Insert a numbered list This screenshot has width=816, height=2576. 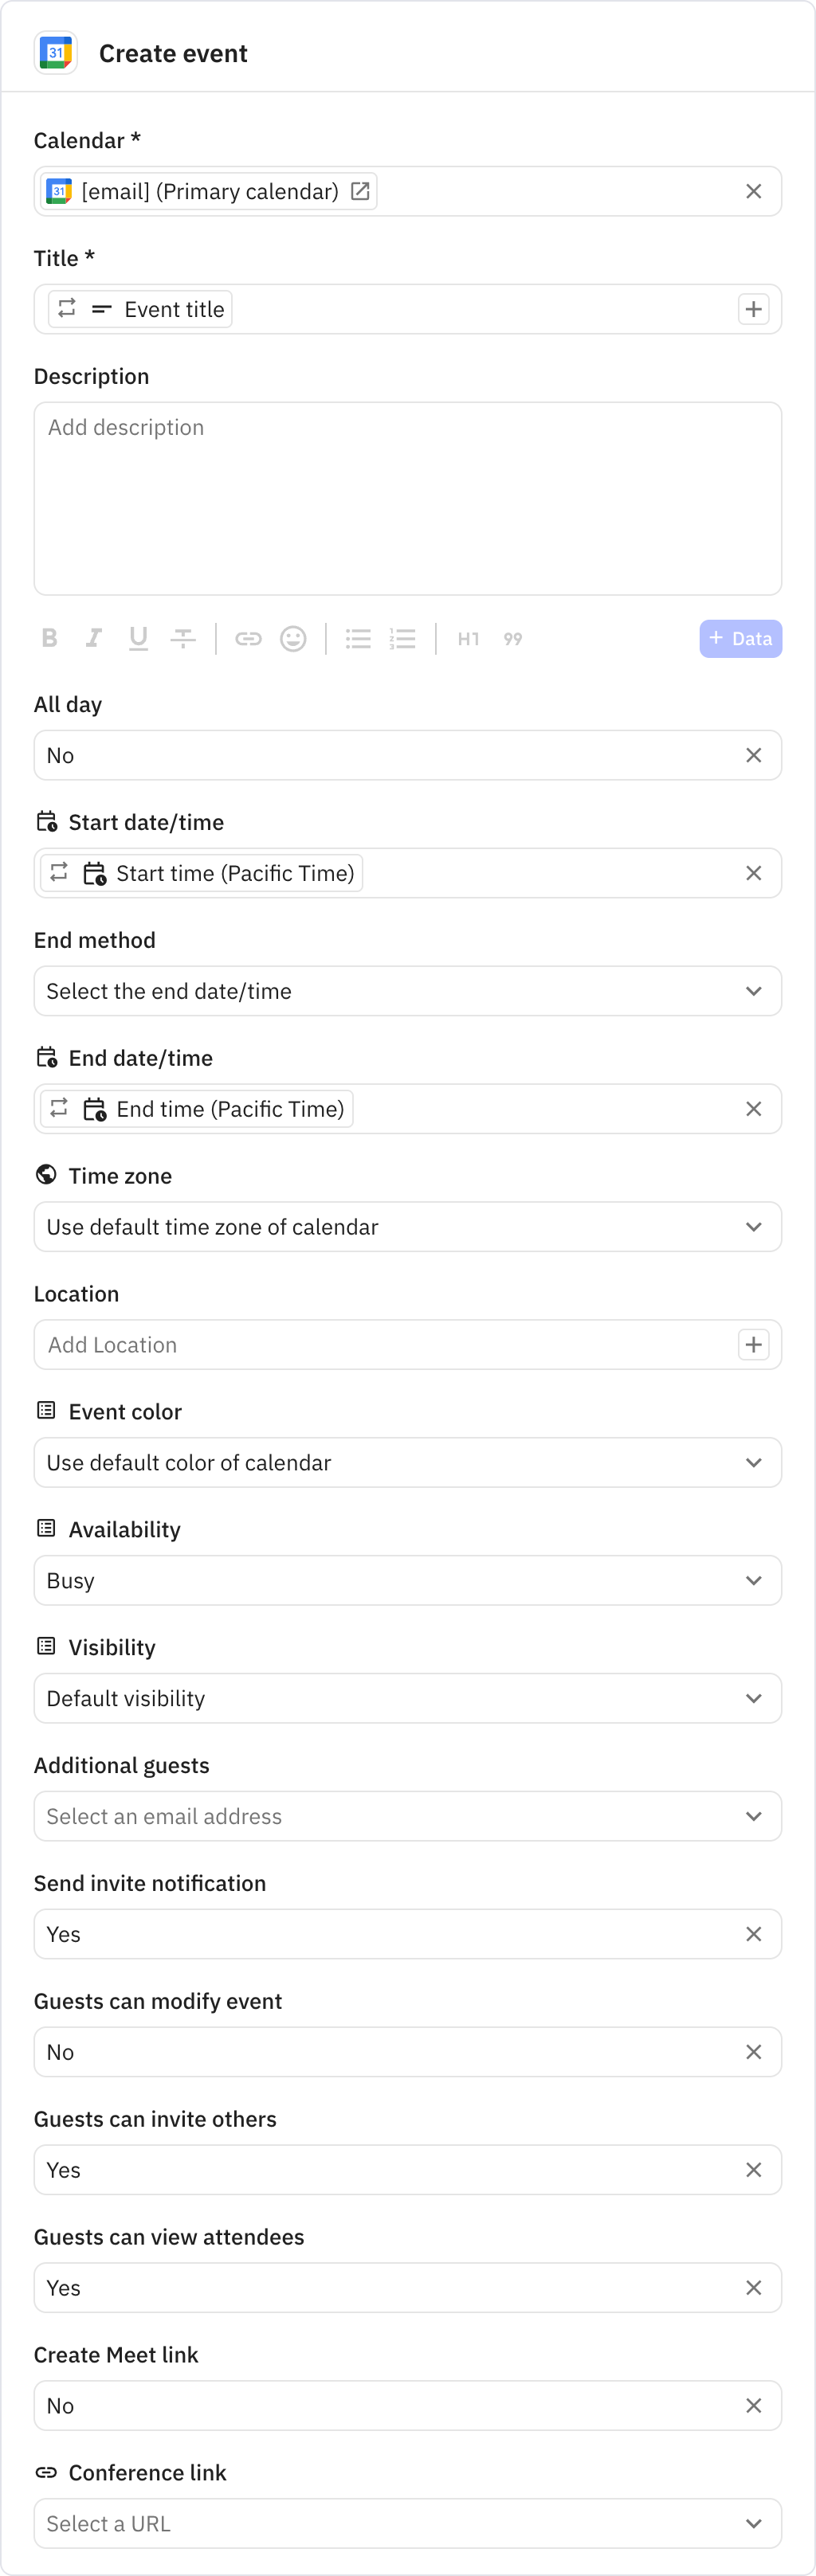[402, 638]
